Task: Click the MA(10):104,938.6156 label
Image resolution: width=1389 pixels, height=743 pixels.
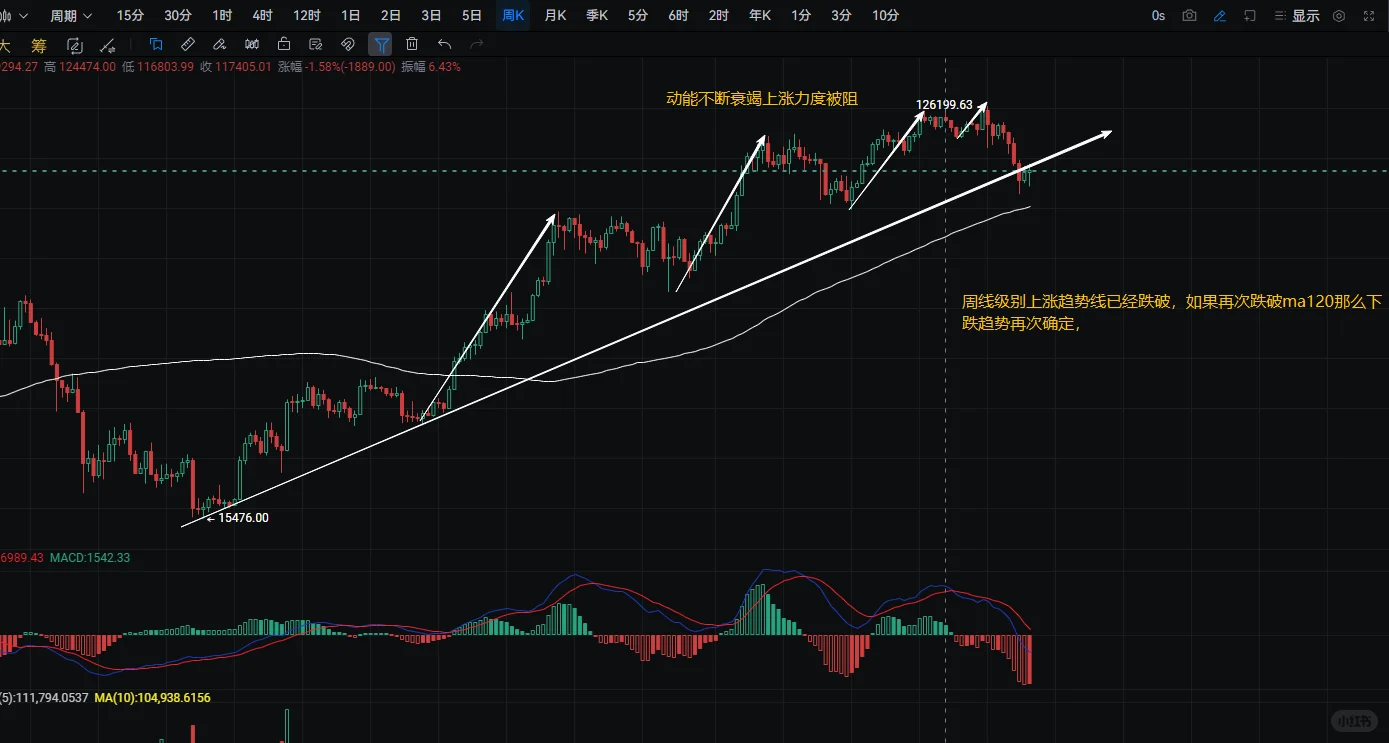Action: pos(153,697)
